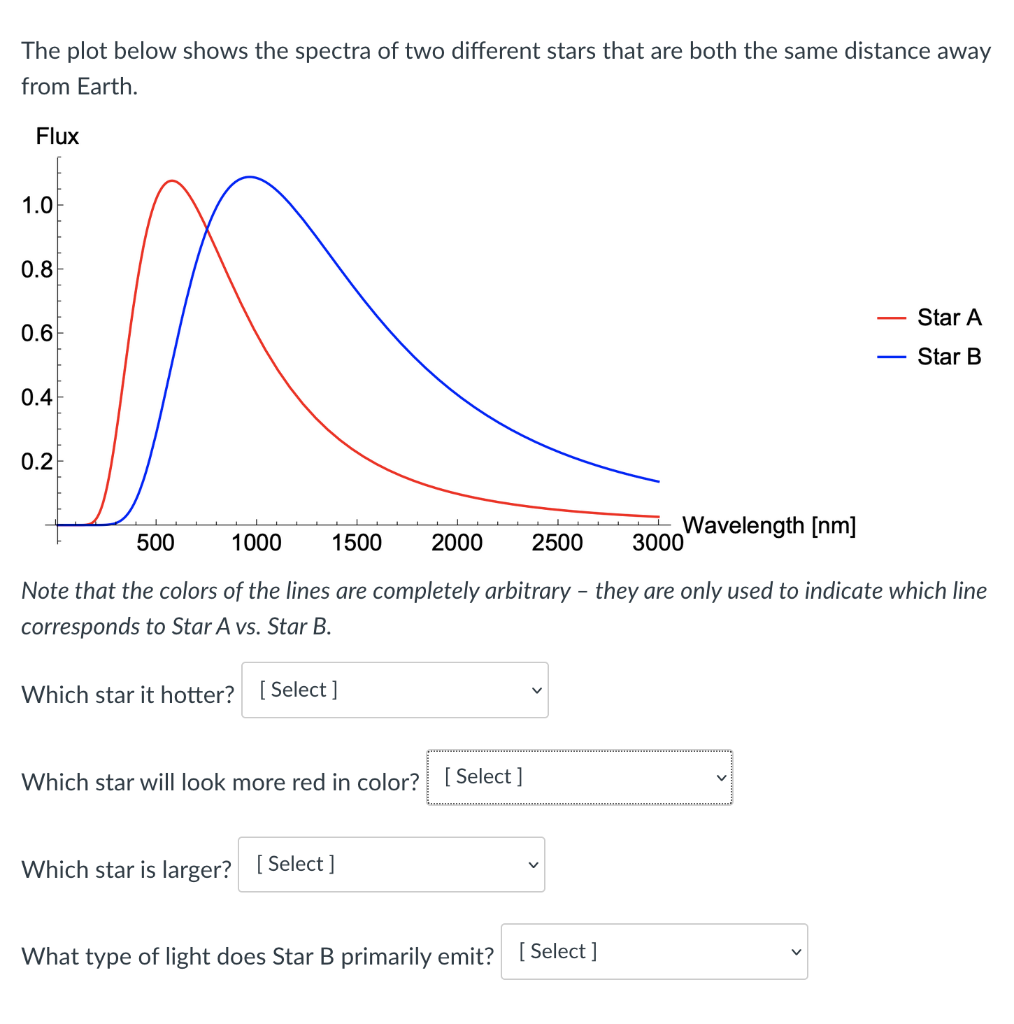Click the peak of the red curve
Image resolution: width=1014 pixels, height=1024 pixels.
point(172,182)
